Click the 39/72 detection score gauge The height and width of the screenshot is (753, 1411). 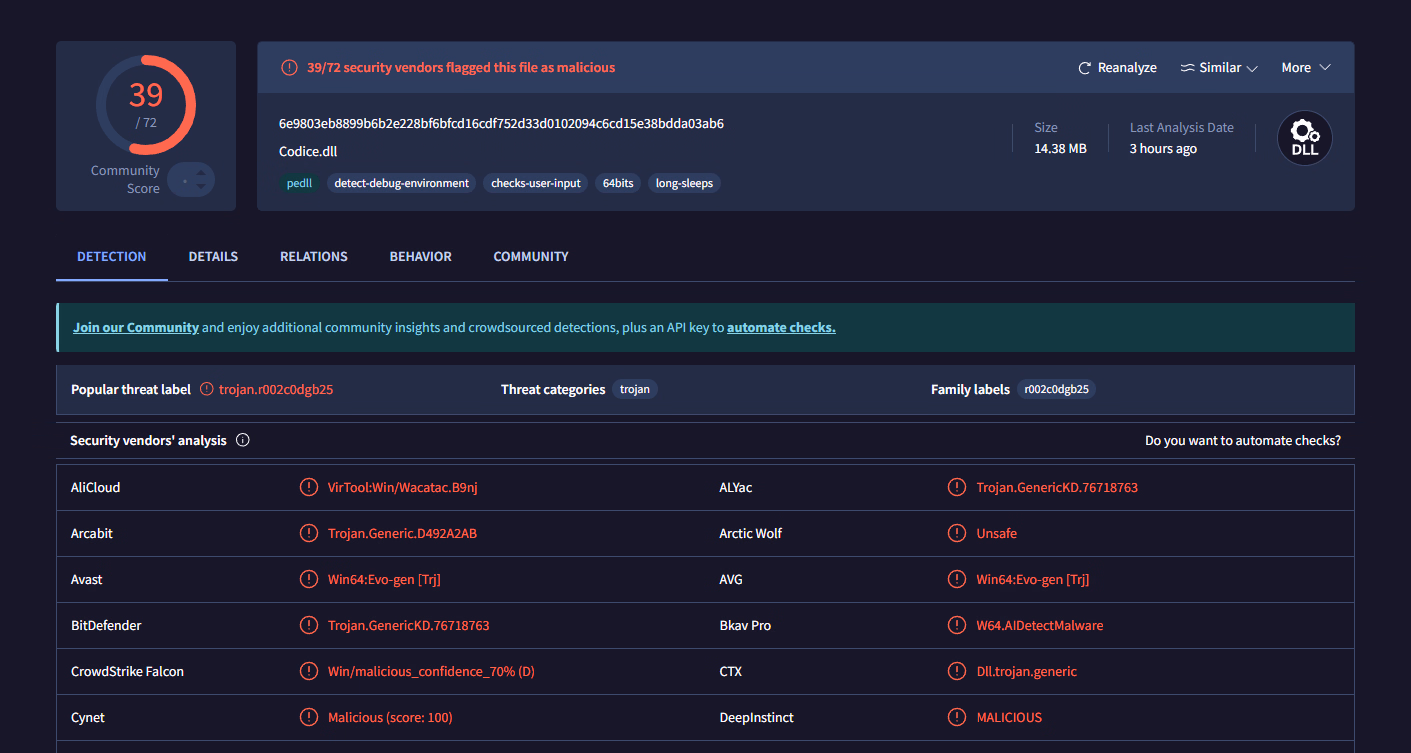(146, 105)
